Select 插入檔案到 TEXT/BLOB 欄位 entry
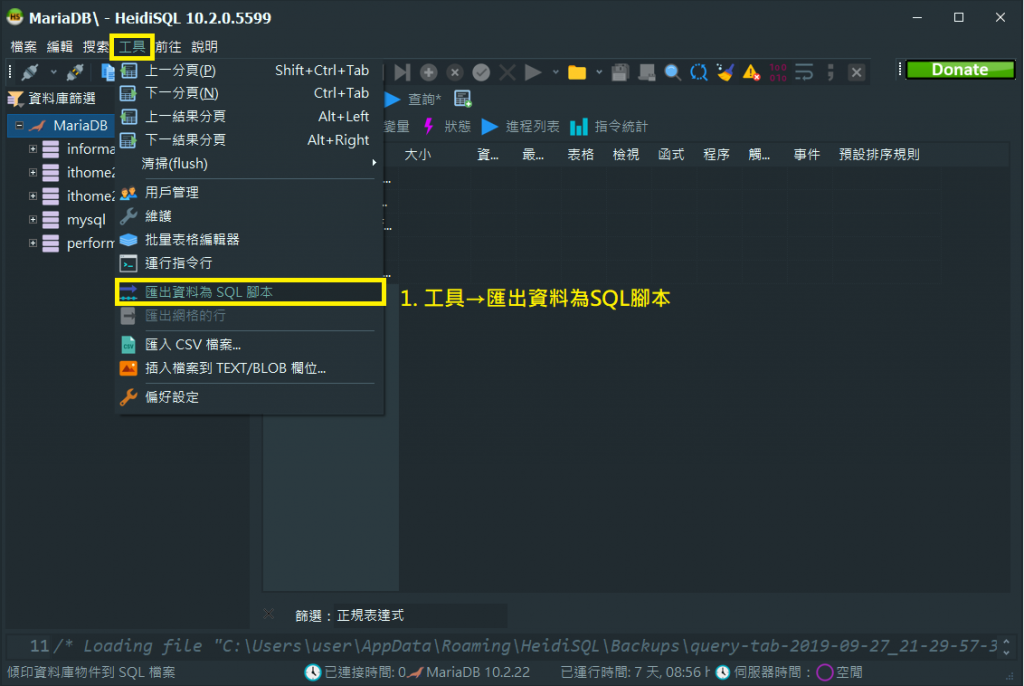The height and width of the screenshot is (686, 1024). (x=248, y=368)
